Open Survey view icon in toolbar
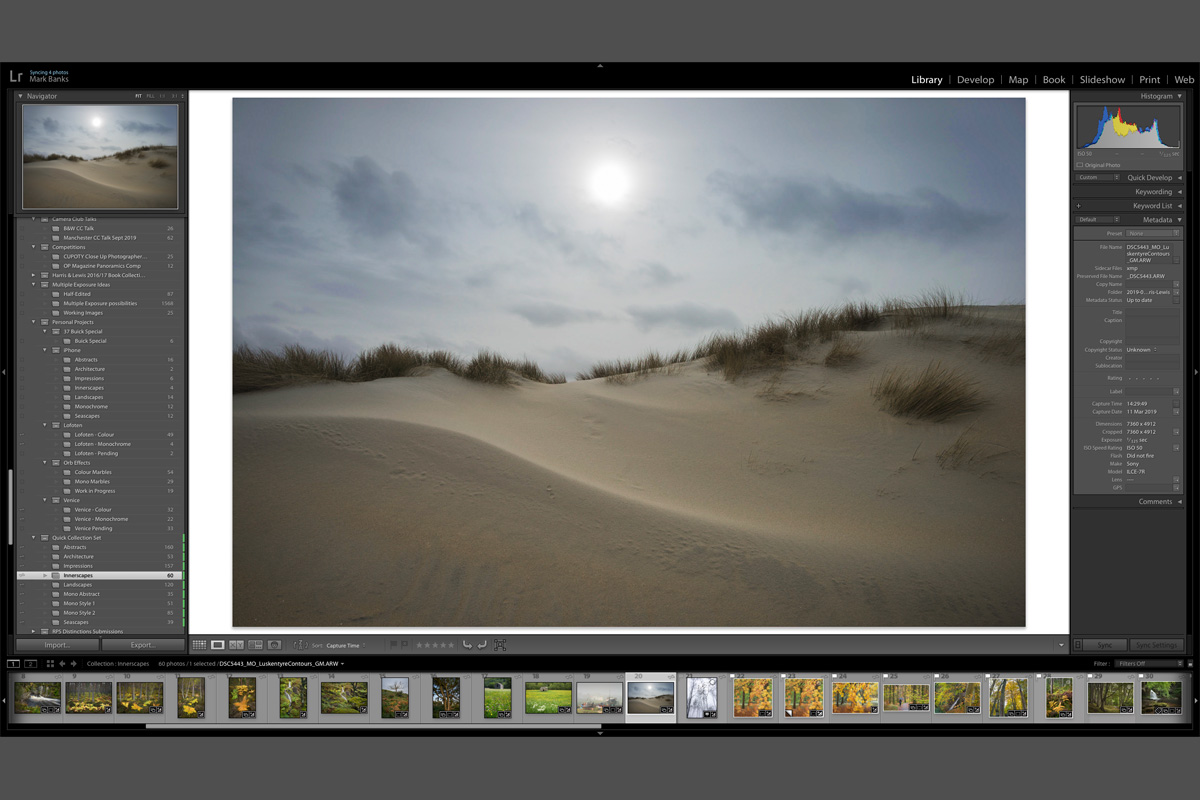The width and height of the screenshot is (1200, 800). 255,646
